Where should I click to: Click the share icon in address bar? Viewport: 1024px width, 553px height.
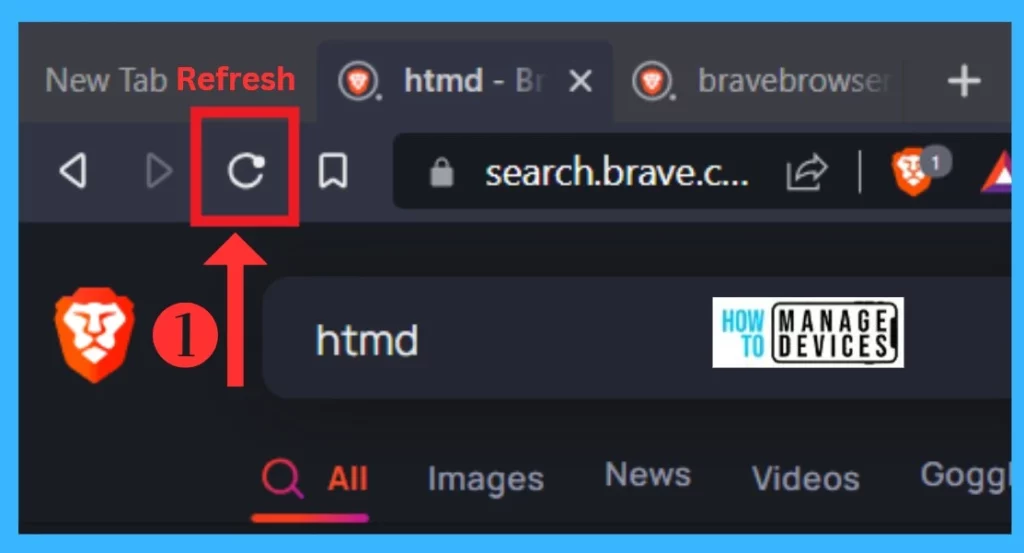[807, 172]
